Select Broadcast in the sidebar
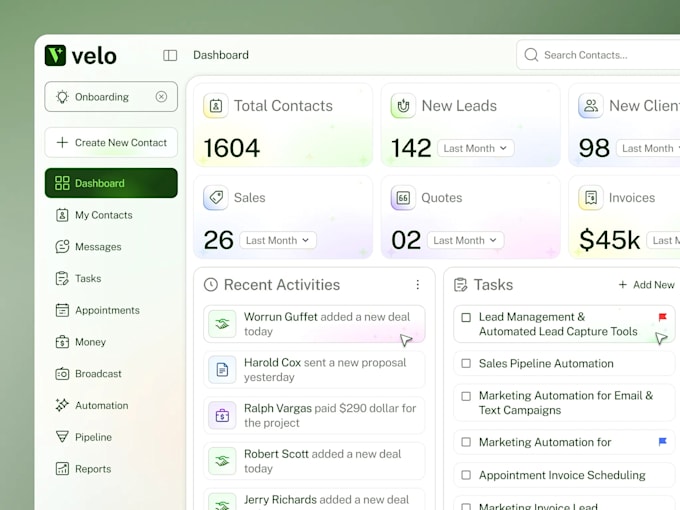This screenshot has height=510, width=680. point(111,373)
